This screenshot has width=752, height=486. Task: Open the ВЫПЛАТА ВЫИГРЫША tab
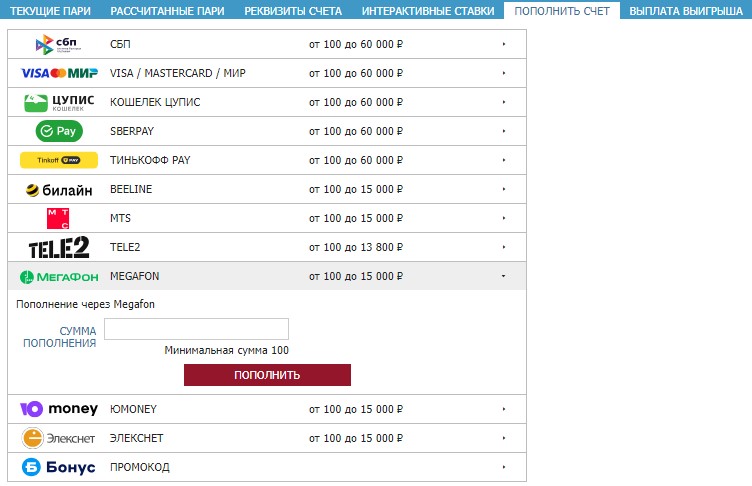point(686,11)
